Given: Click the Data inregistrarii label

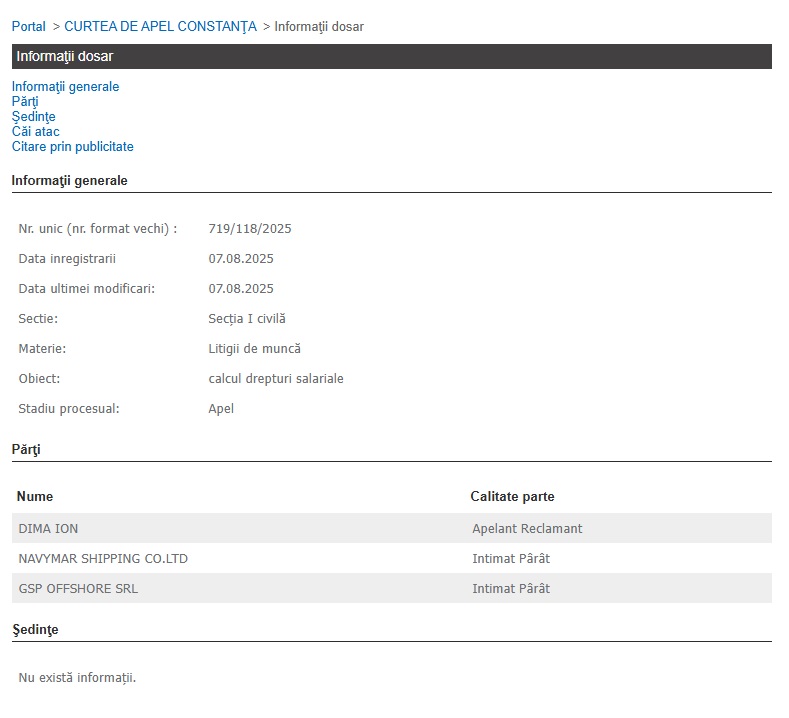Looking at the screenshot, I should [x=67, y=259].
